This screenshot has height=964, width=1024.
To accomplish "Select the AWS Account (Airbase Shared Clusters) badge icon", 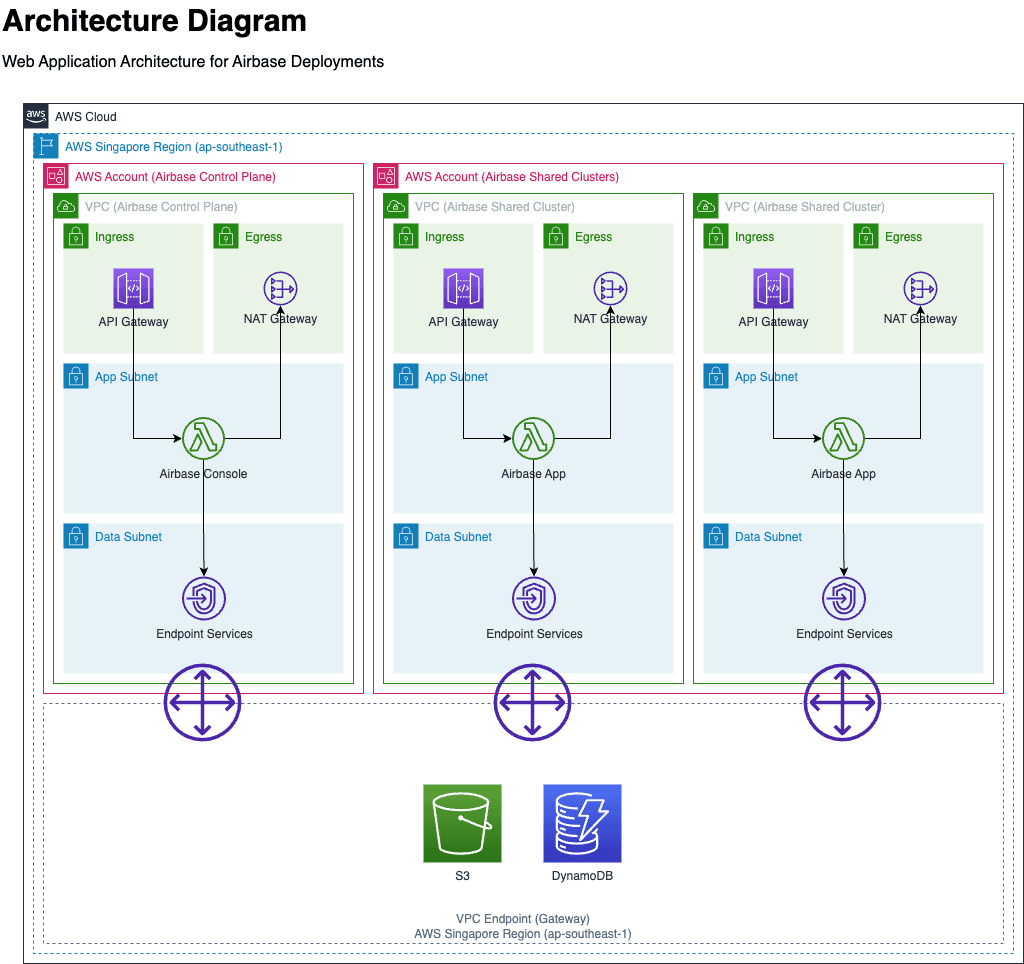I will 386,176.
